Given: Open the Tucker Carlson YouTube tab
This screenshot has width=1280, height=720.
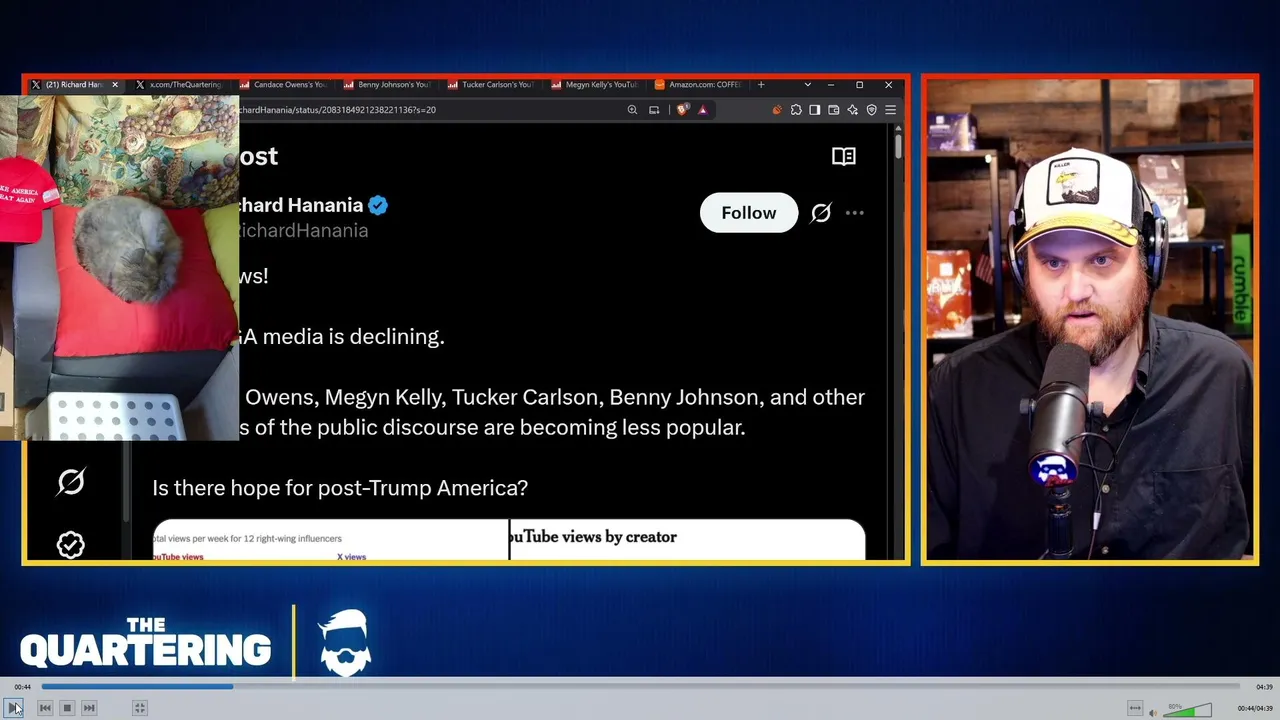Looking at the screenshot, I should tap(491, 85).
